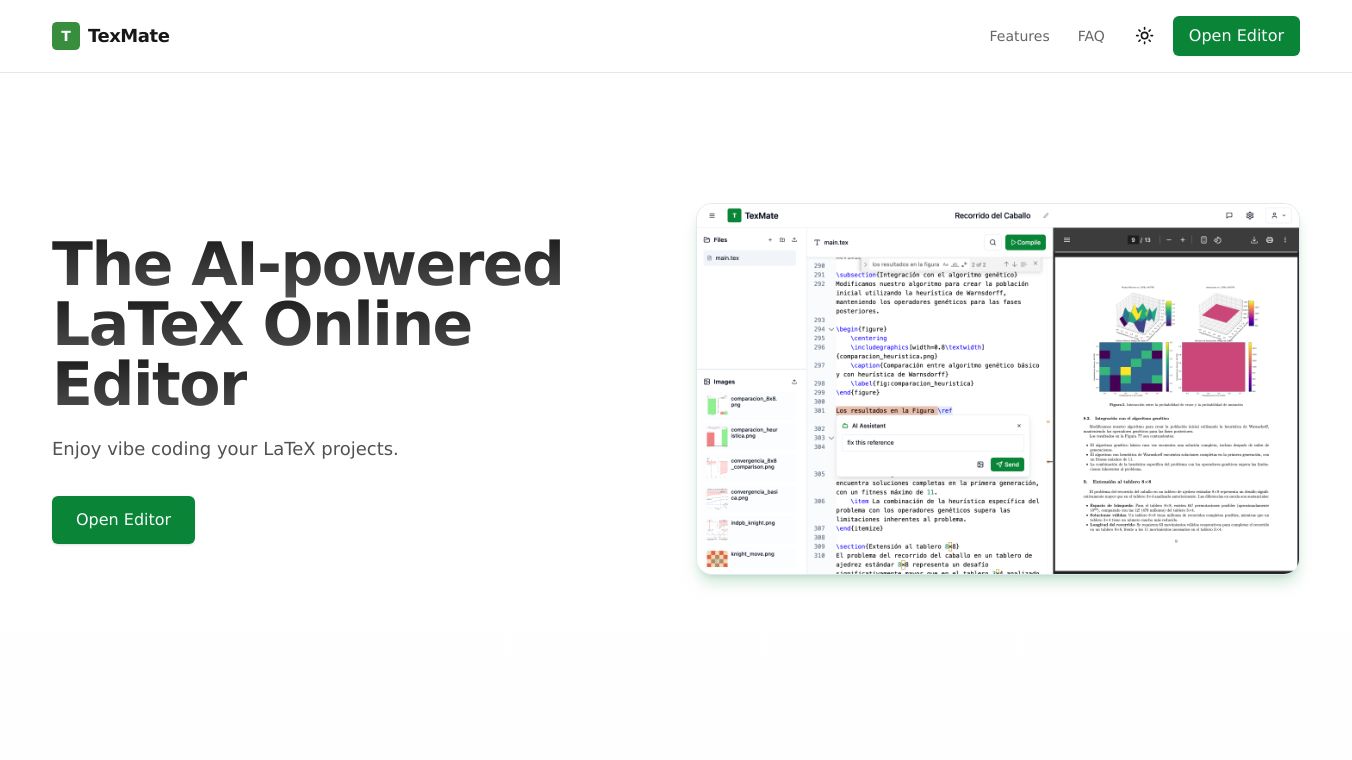Go to the FAQ navigation link
1352x760 pixels.
click(x=1091, y=36)
